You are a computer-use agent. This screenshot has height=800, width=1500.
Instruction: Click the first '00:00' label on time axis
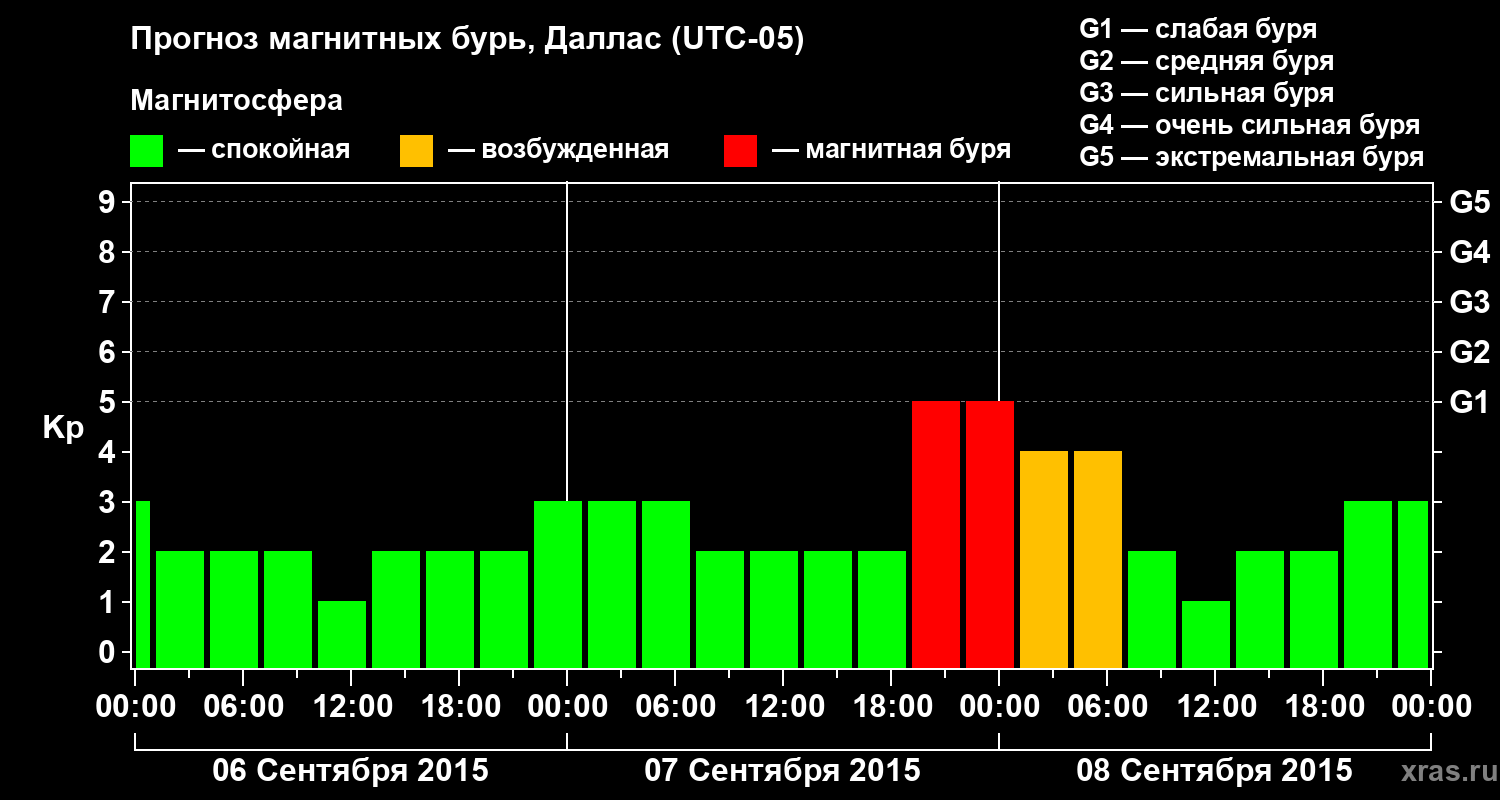point(135,707)
